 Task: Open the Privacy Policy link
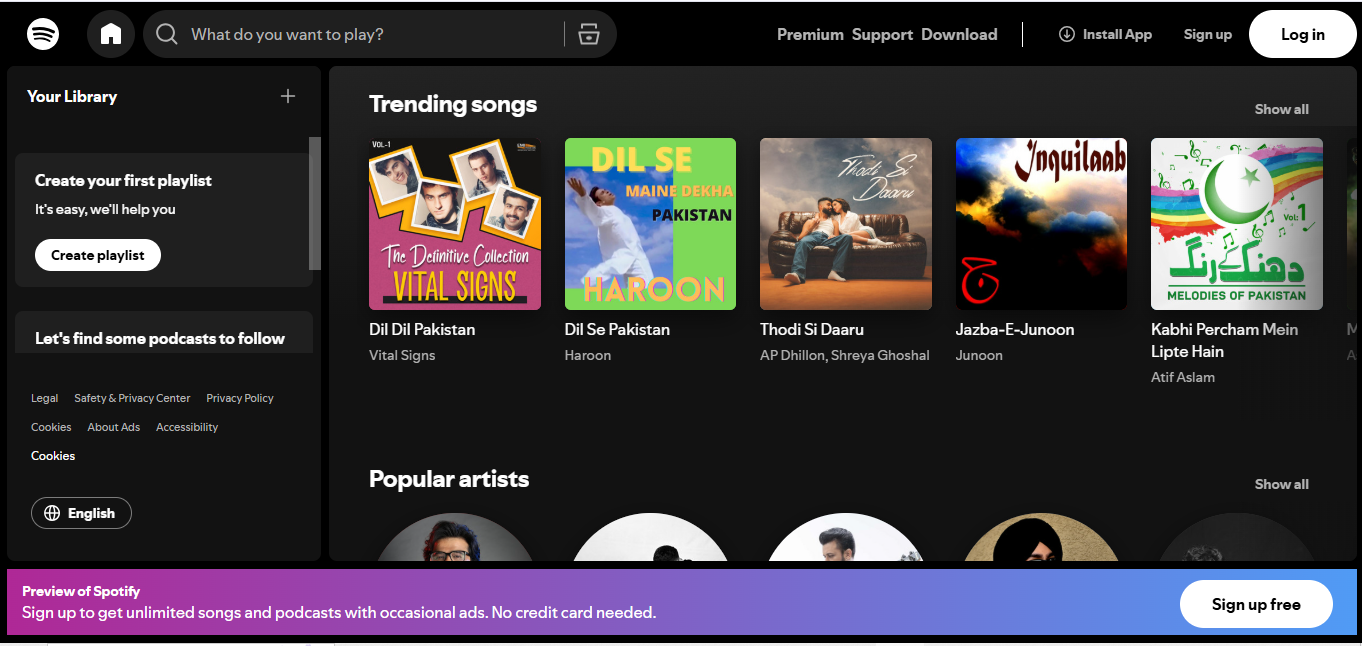coord(240,398)
